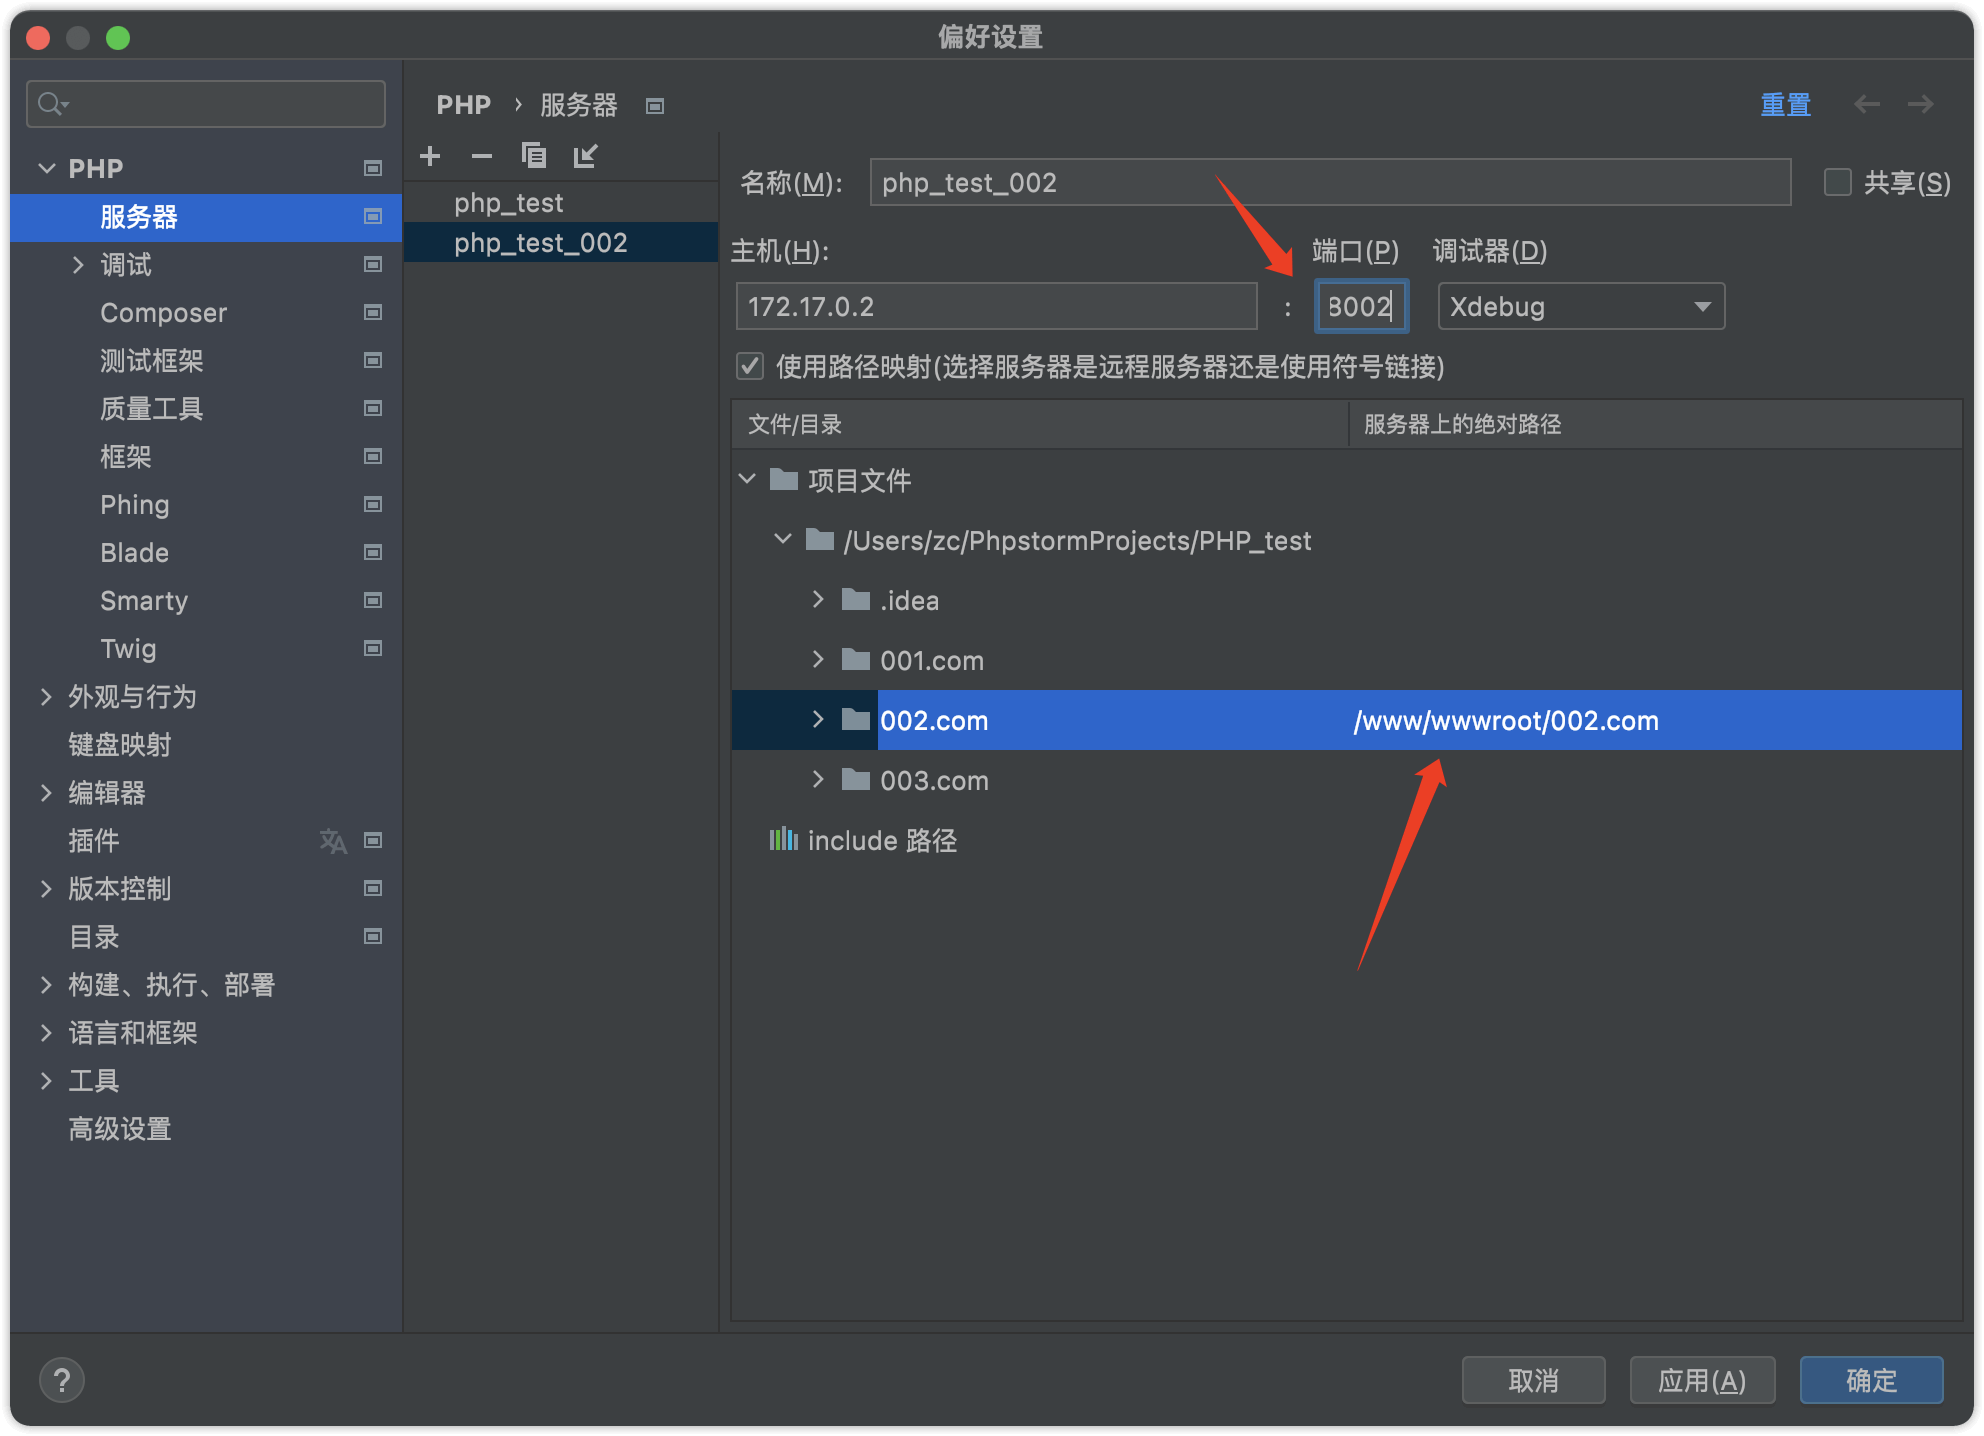Image resolution: width=1984 pixels, height=1436 pixels.
Task: Expand the 调试 settings section
Action: (78, 264)
